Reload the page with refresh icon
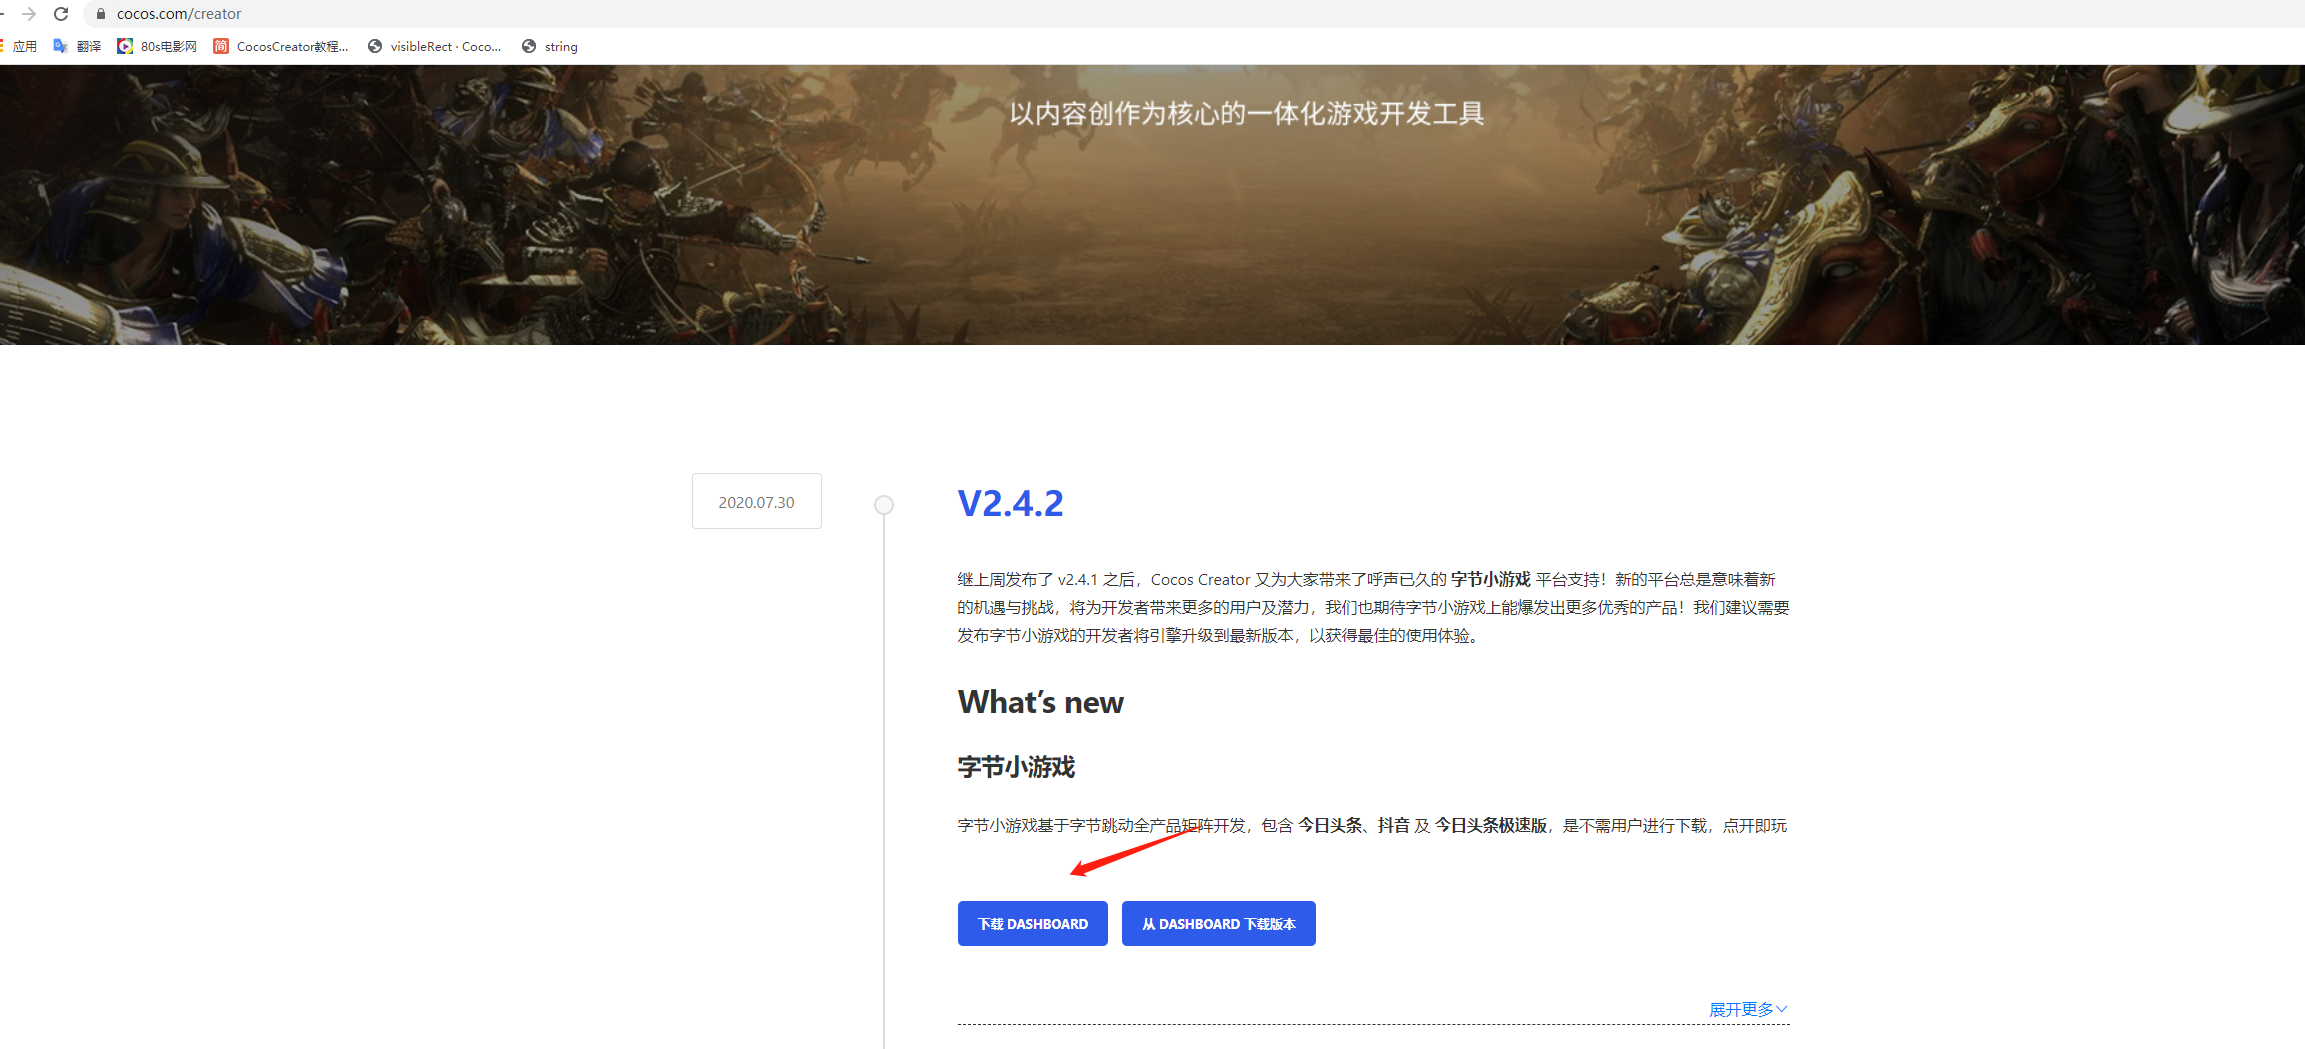The height and width of the screenshot is (1049, 2305). [61, 14]
